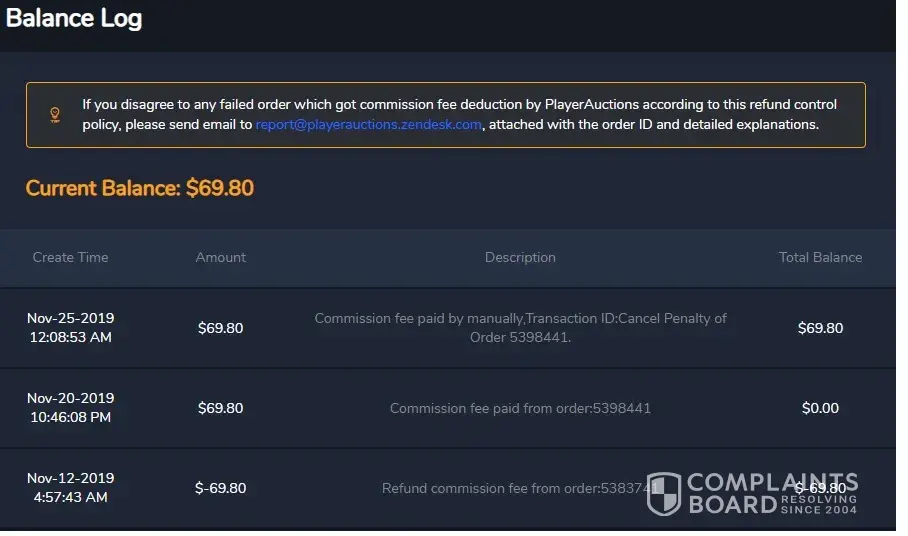Select the Nov-25-2019 12:08:53 AM timestamp

(70, 328)
